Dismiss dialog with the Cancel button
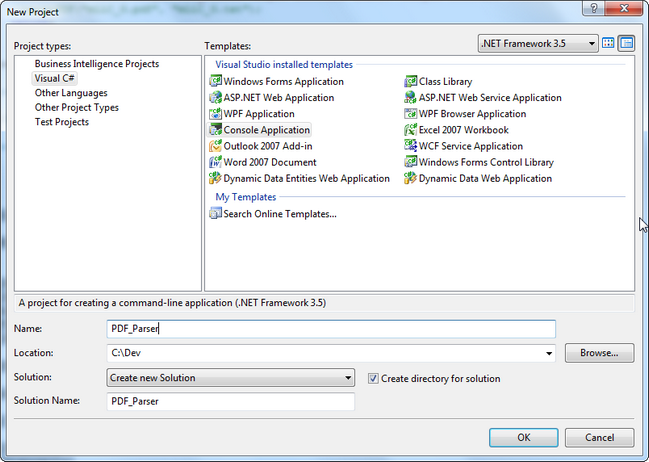 pyautogui.click(x=599, y=438)
